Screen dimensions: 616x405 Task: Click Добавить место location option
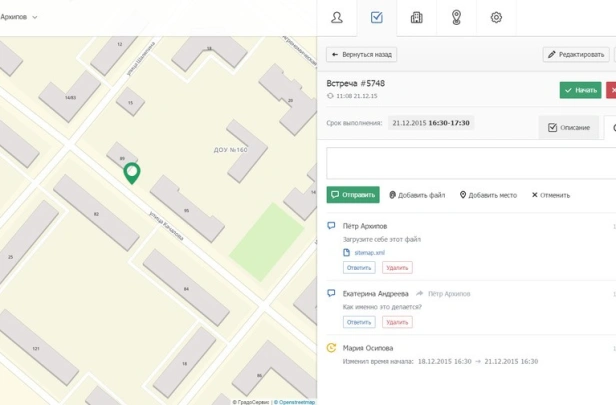(x=488, y=195)
